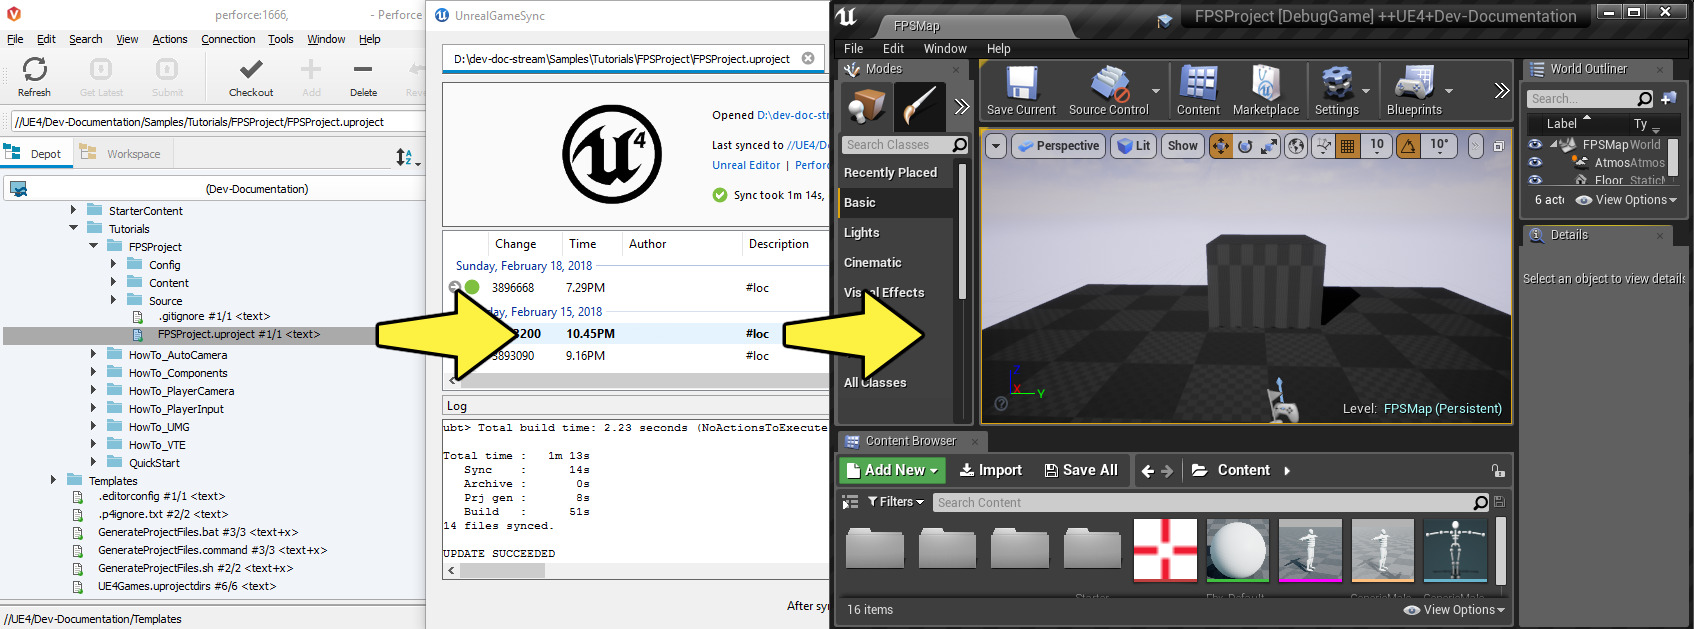Open Content Browser View Options dropdown
The height and width of the screenshot is (629, 1694).
(x=1454, y=610)
